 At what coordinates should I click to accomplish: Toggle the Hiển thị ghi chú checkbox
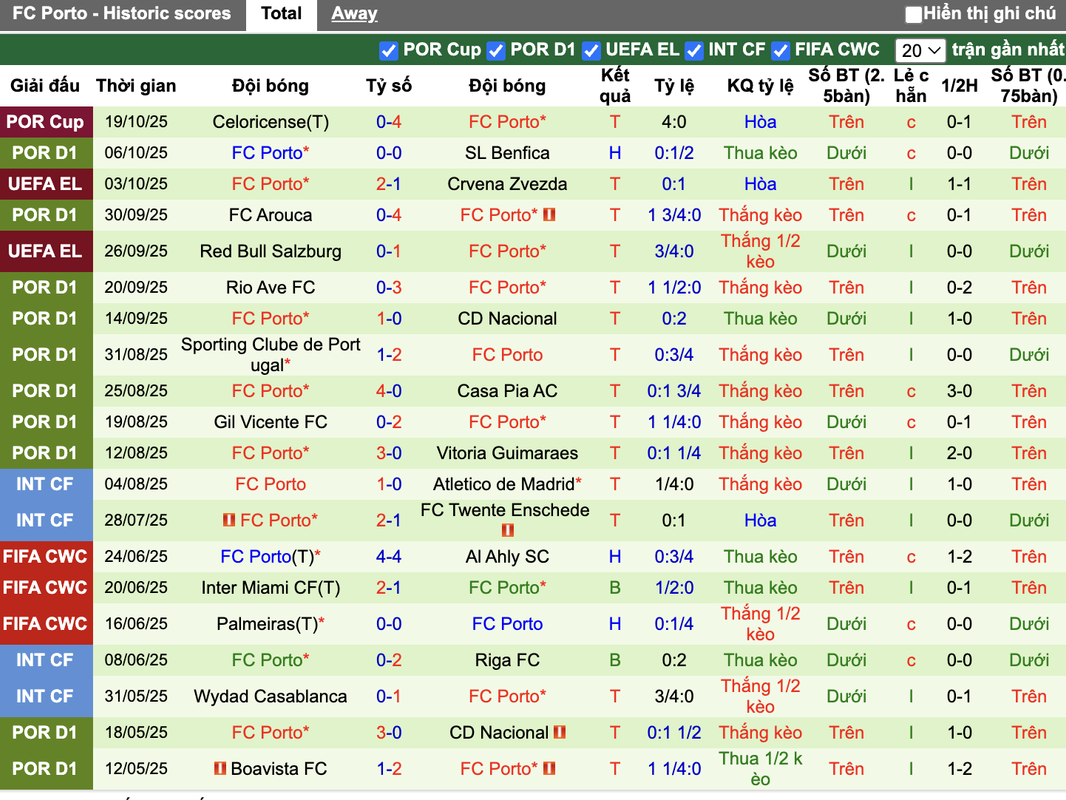(914, 14)
